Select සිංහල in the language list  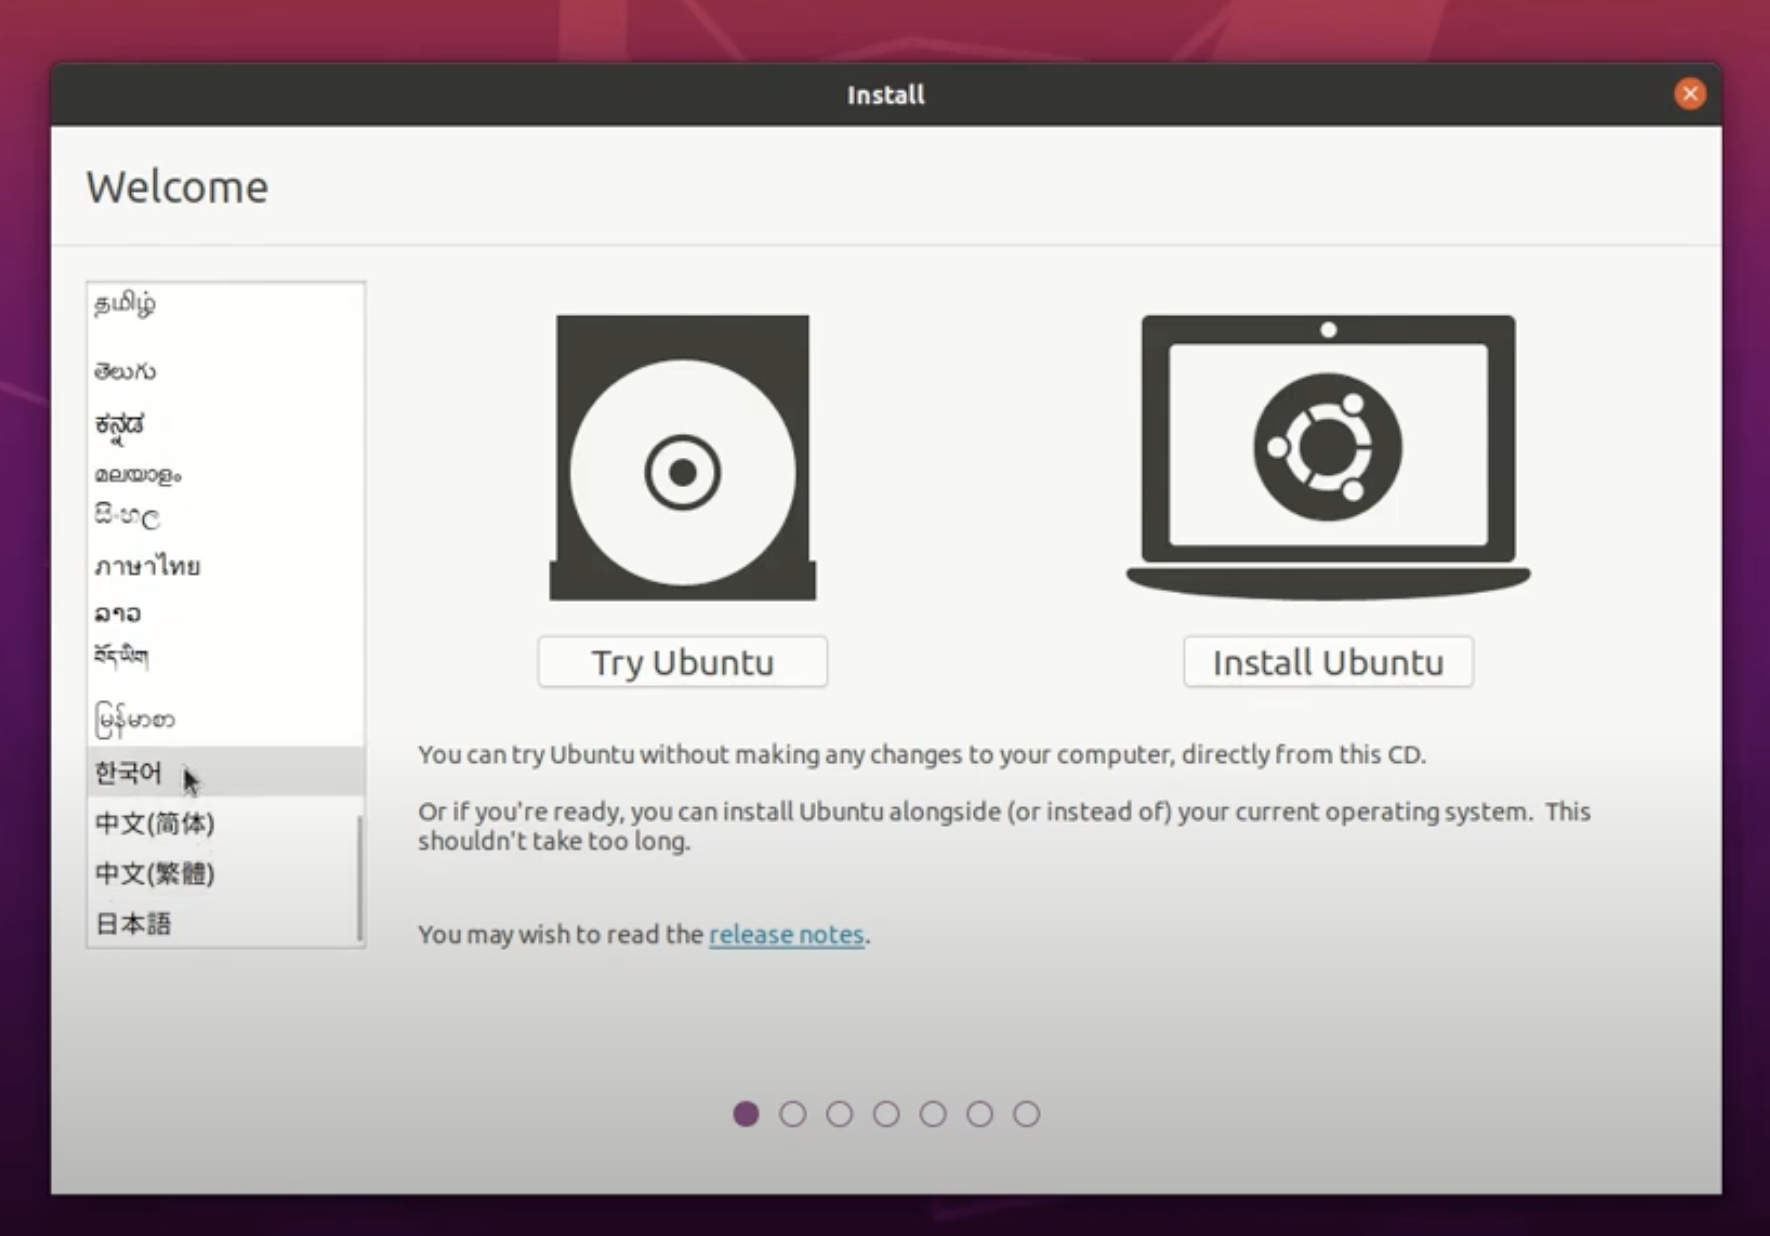point(225,516)
